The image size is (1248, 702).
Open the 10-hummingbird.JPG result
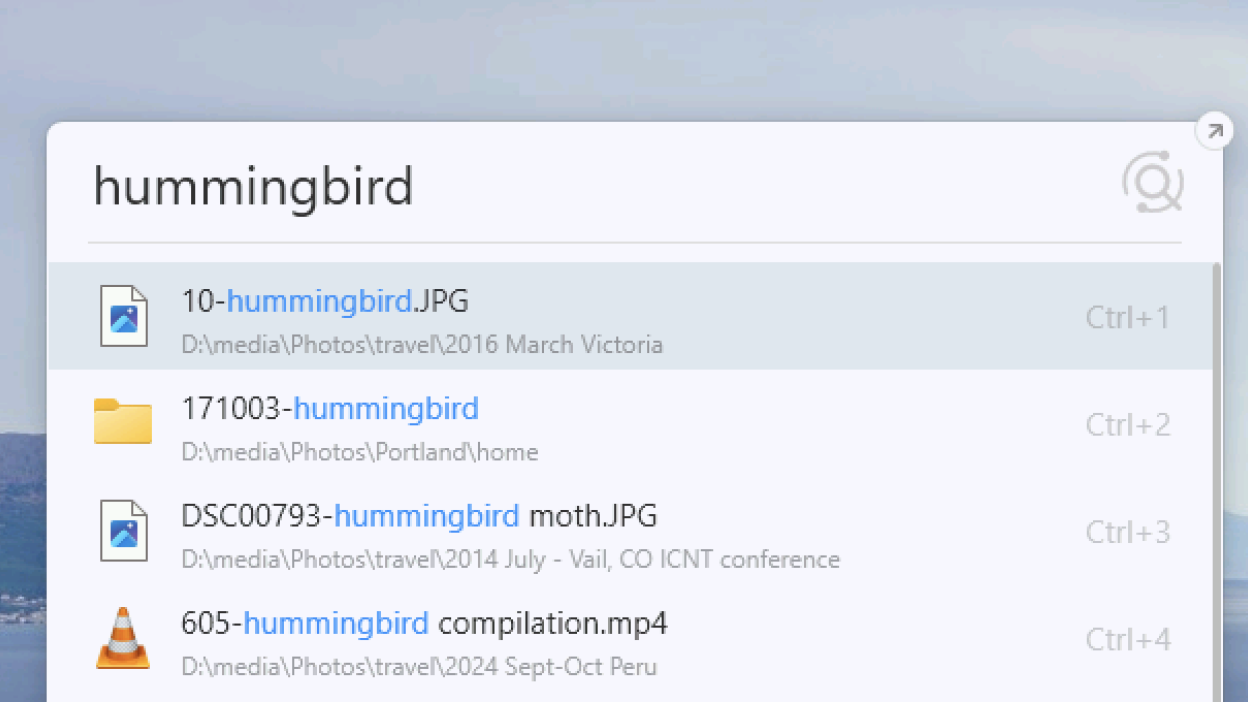(325, 301)
